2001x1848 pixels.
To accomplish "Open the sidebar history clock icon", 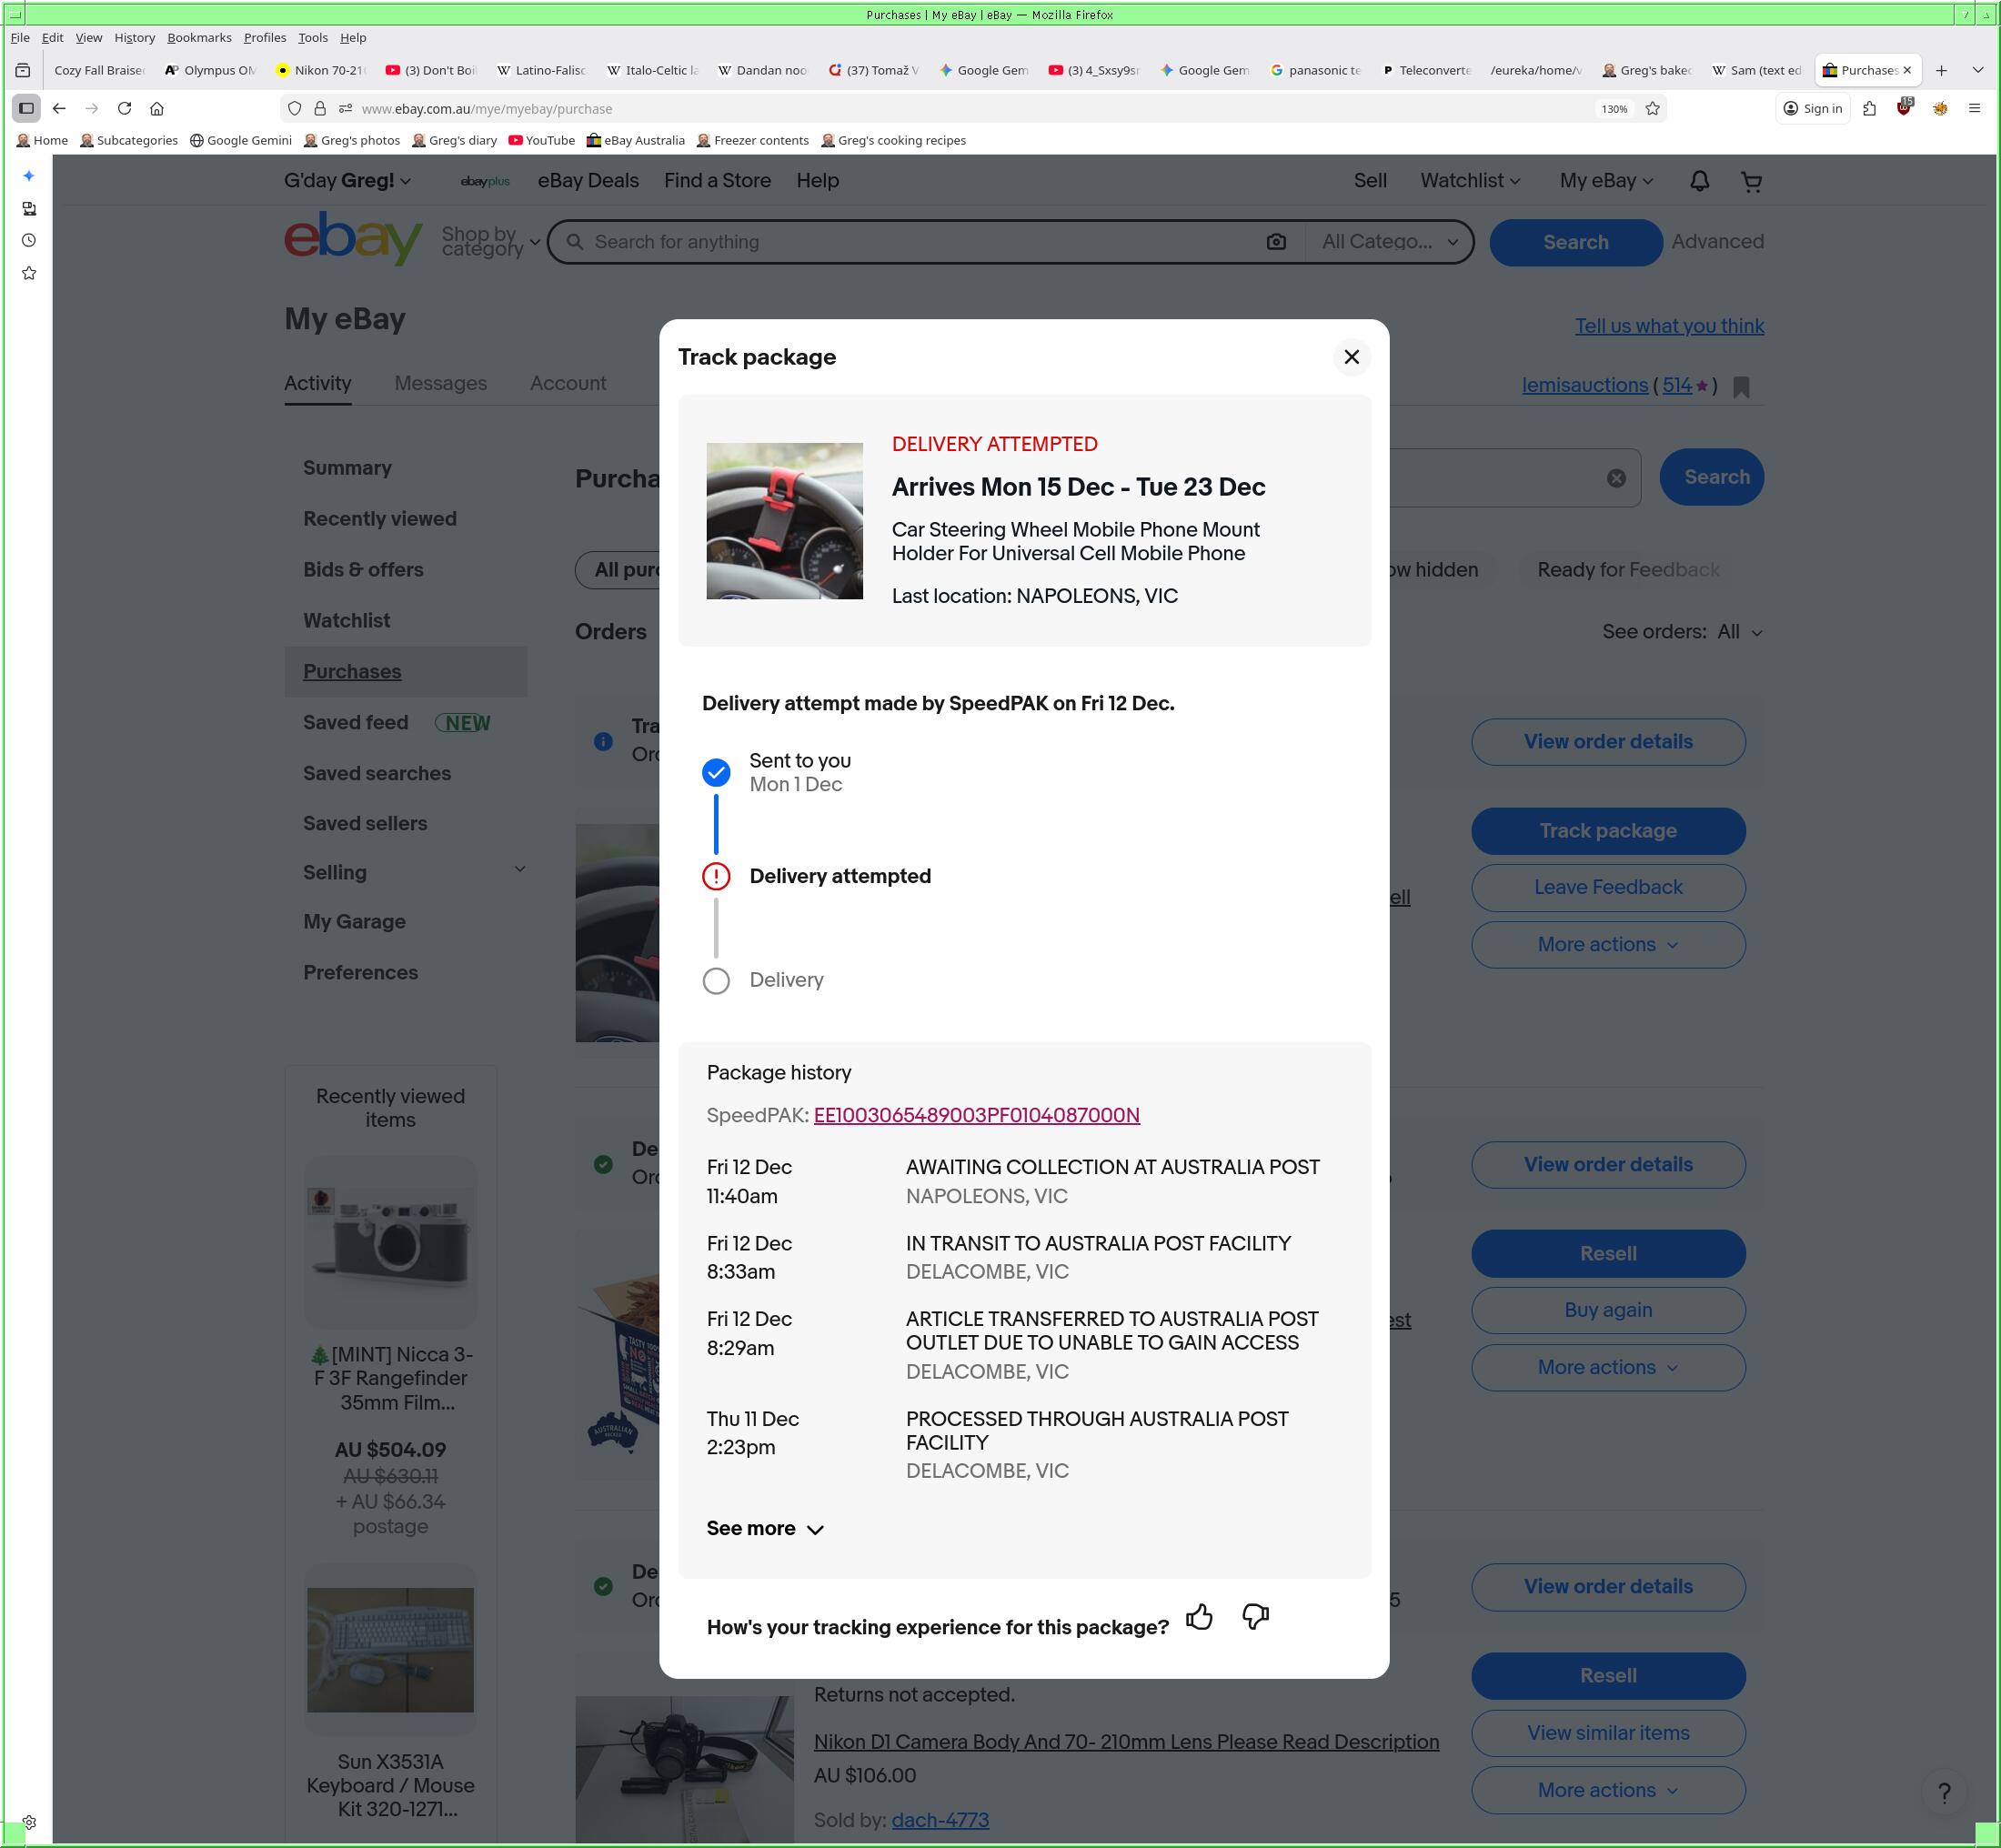I will (29, 240).
